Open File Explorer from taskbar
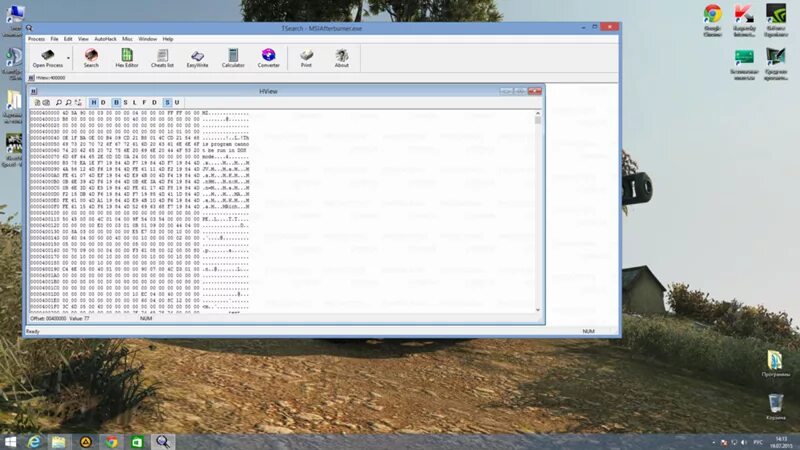The width and height of the screenshot is (800, 450). point(59,442)
